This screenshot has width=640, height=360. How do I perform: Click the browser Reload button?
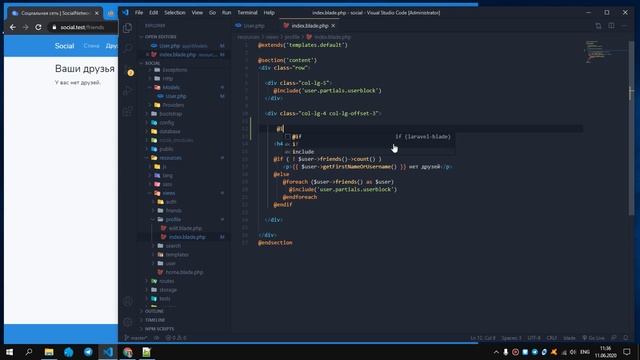38,27
